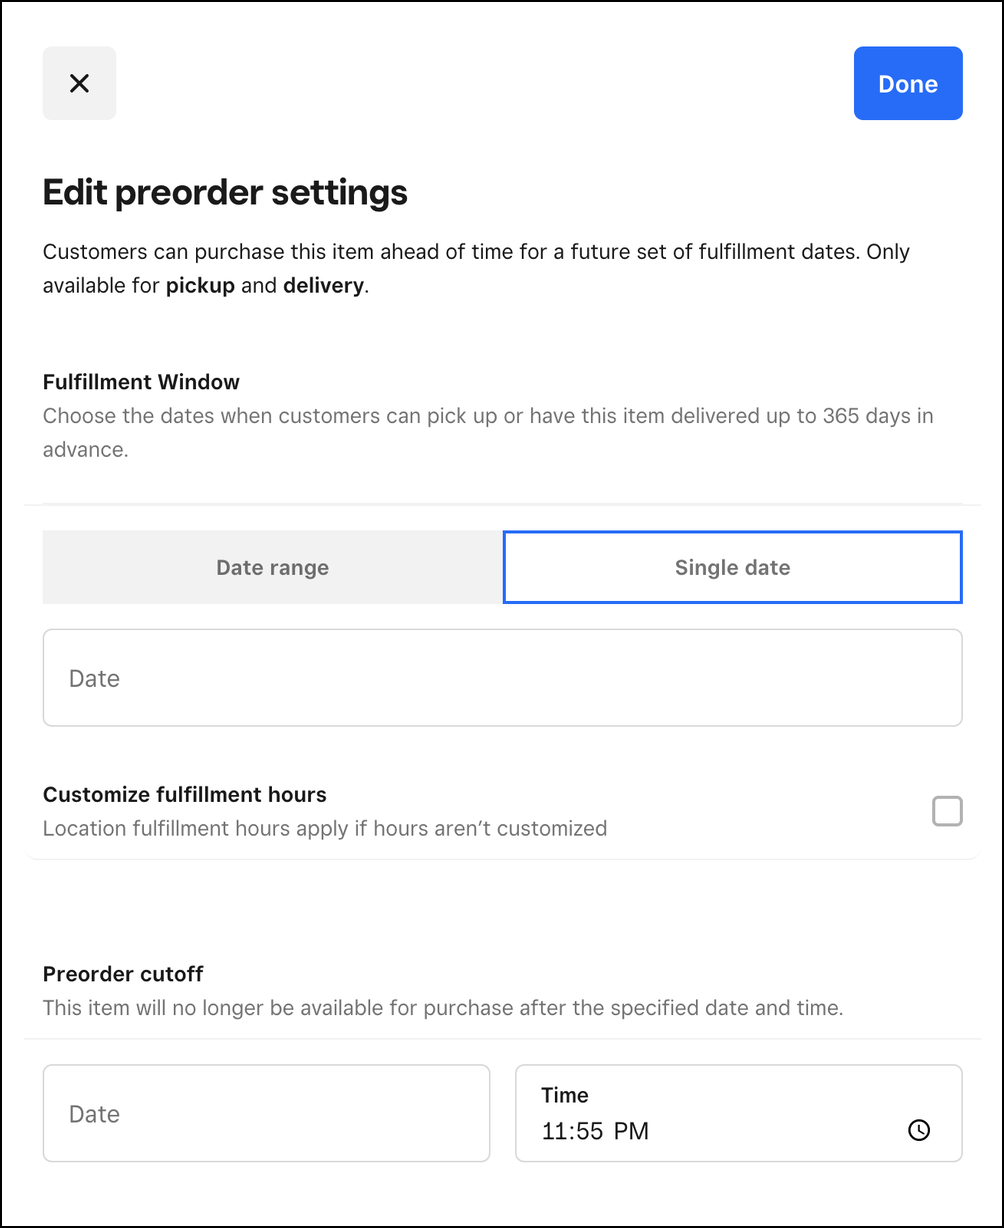Click the Edit preorder settings heading
This screenshot has height=1228, width=1004.
coord(225,192)
